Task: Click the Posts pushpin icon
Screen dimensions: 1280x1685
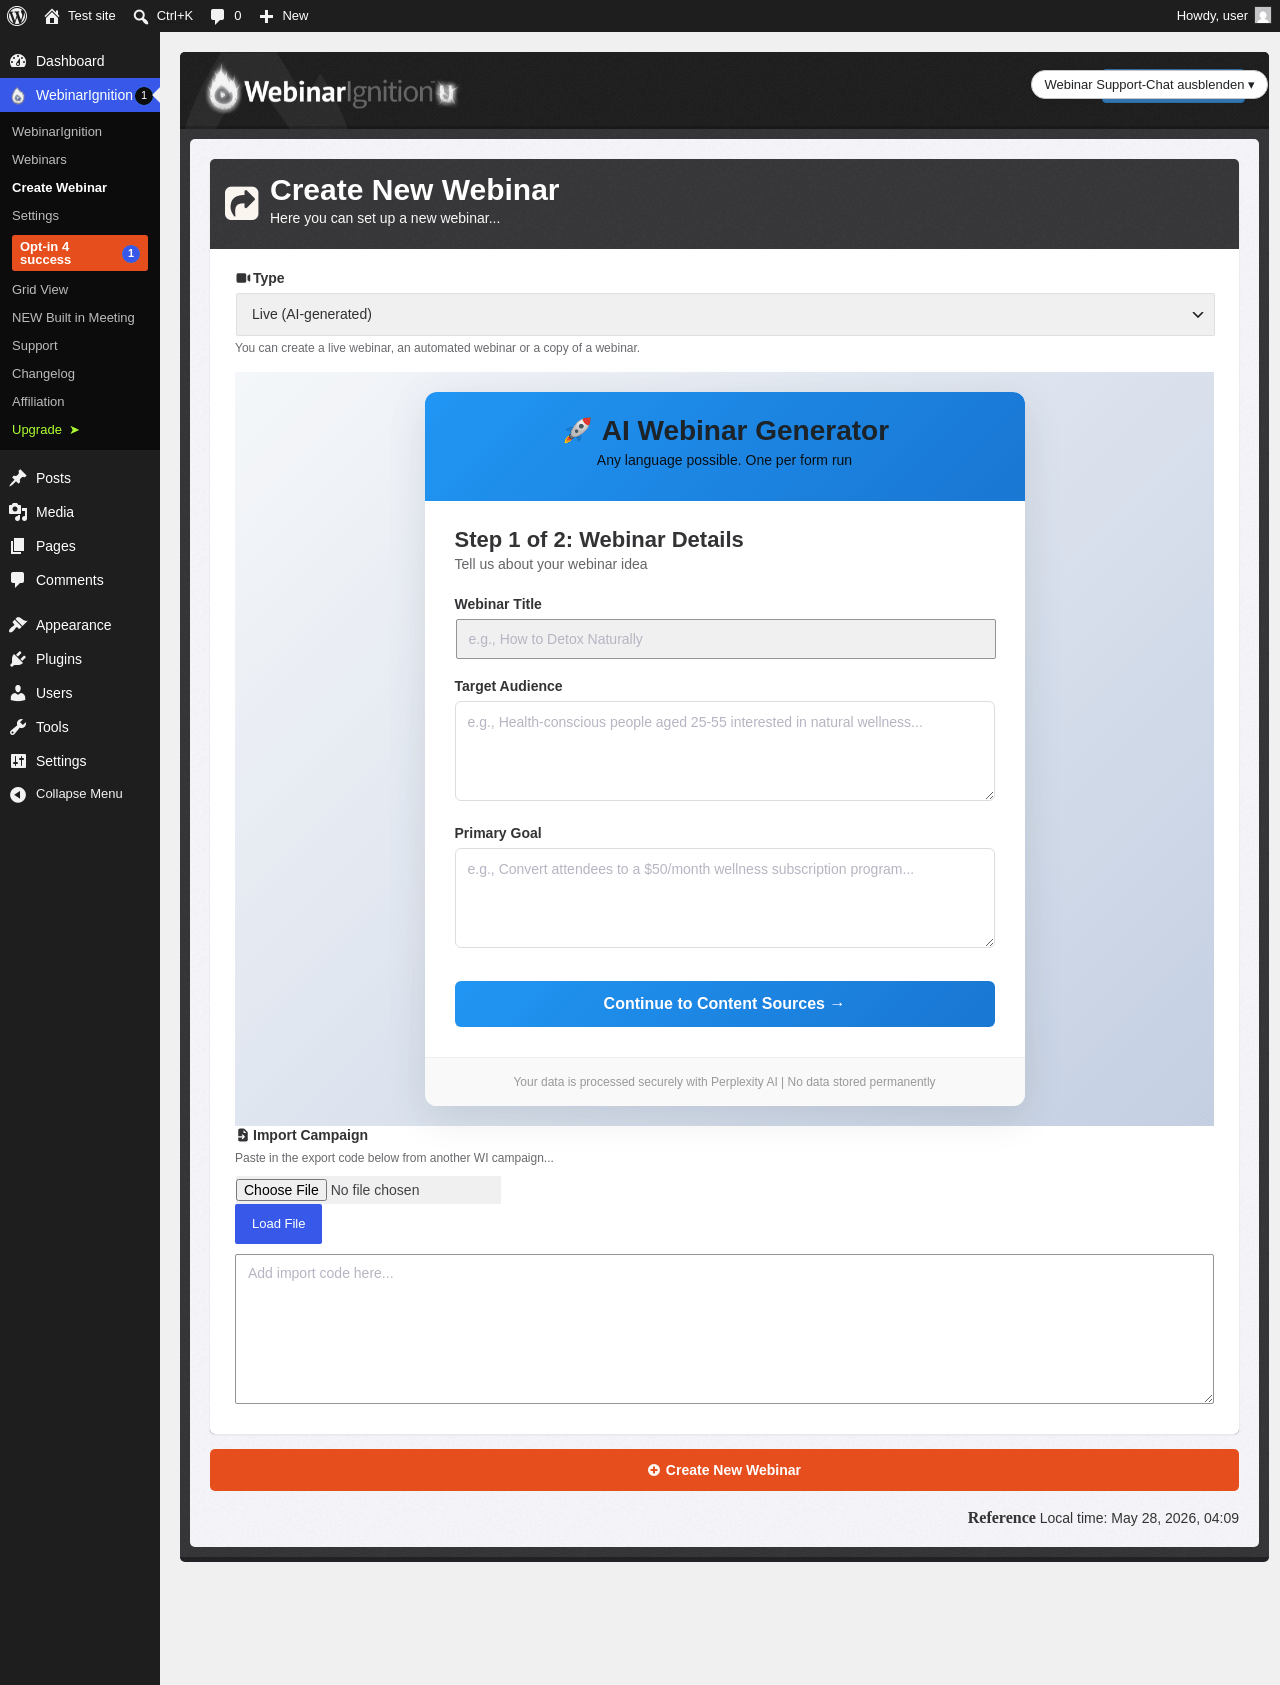Action: pyautogui.click(x=18, y=478)
